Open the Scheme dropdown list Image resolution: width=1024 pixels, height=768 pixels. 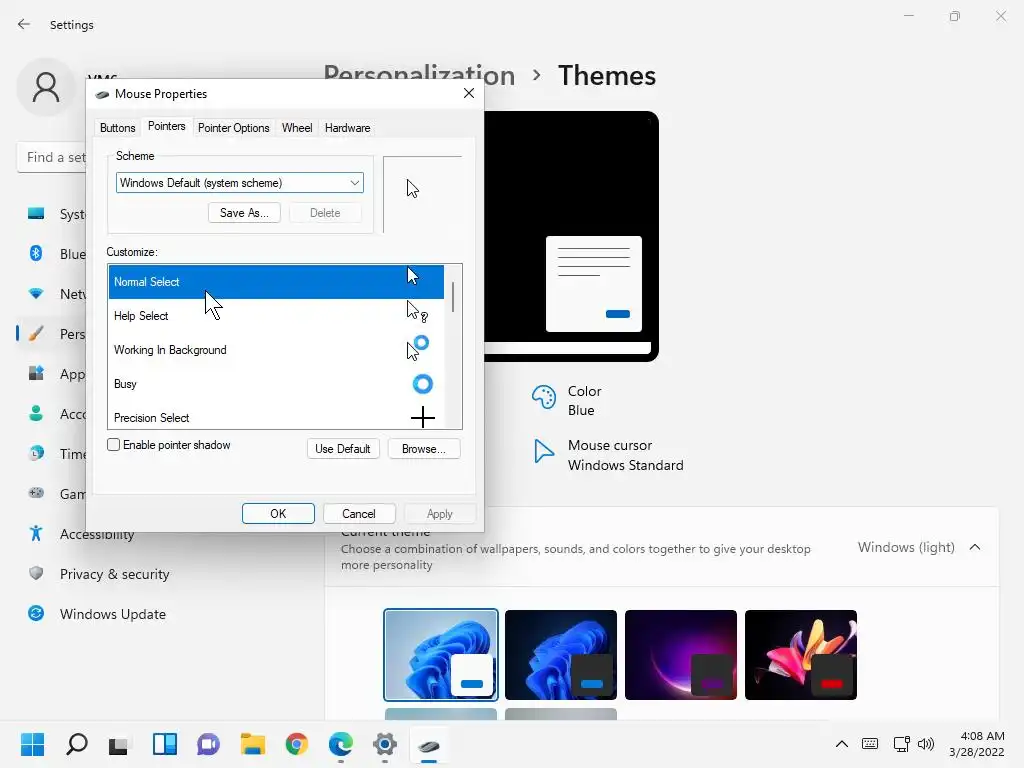tap(240, 183)
